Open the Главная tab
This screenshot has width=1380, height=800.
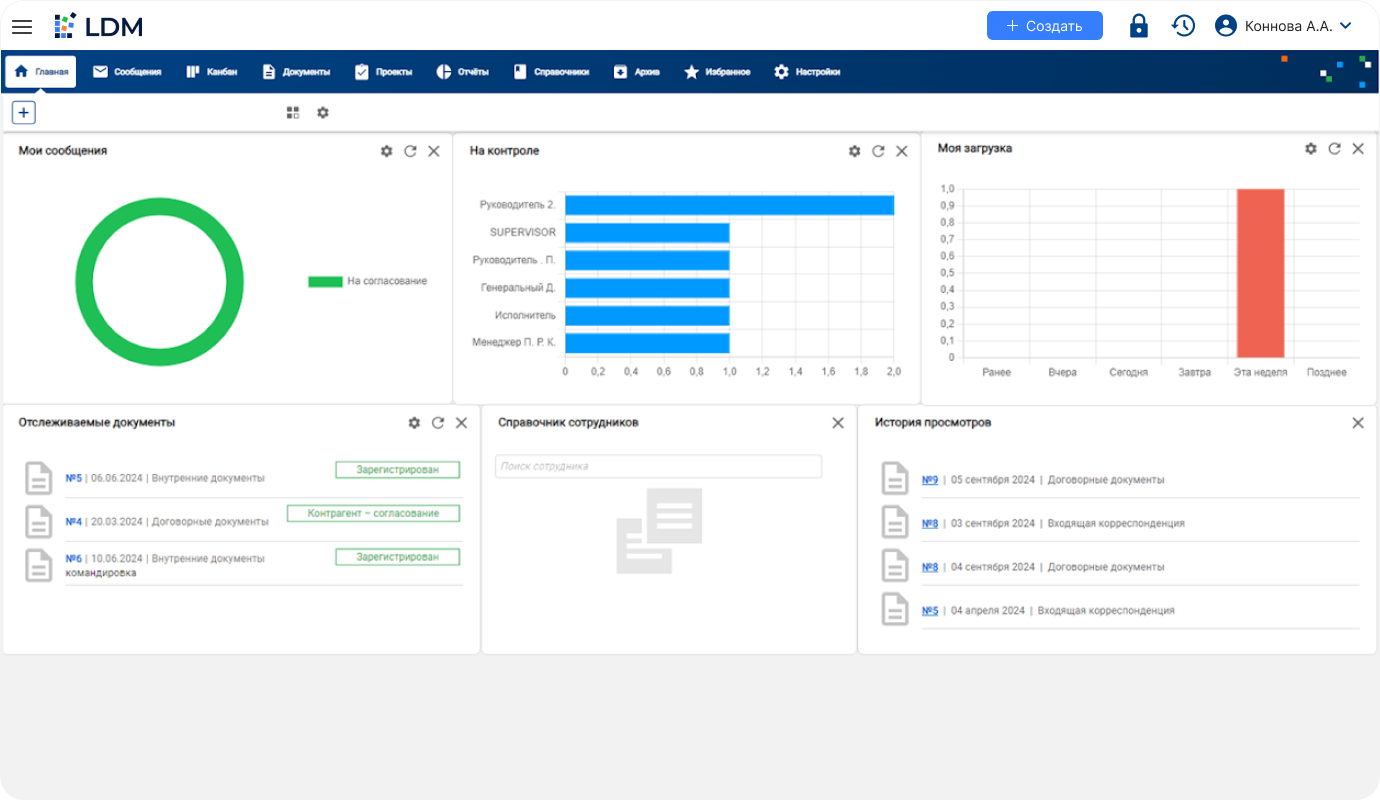click(x=41, y=72)
